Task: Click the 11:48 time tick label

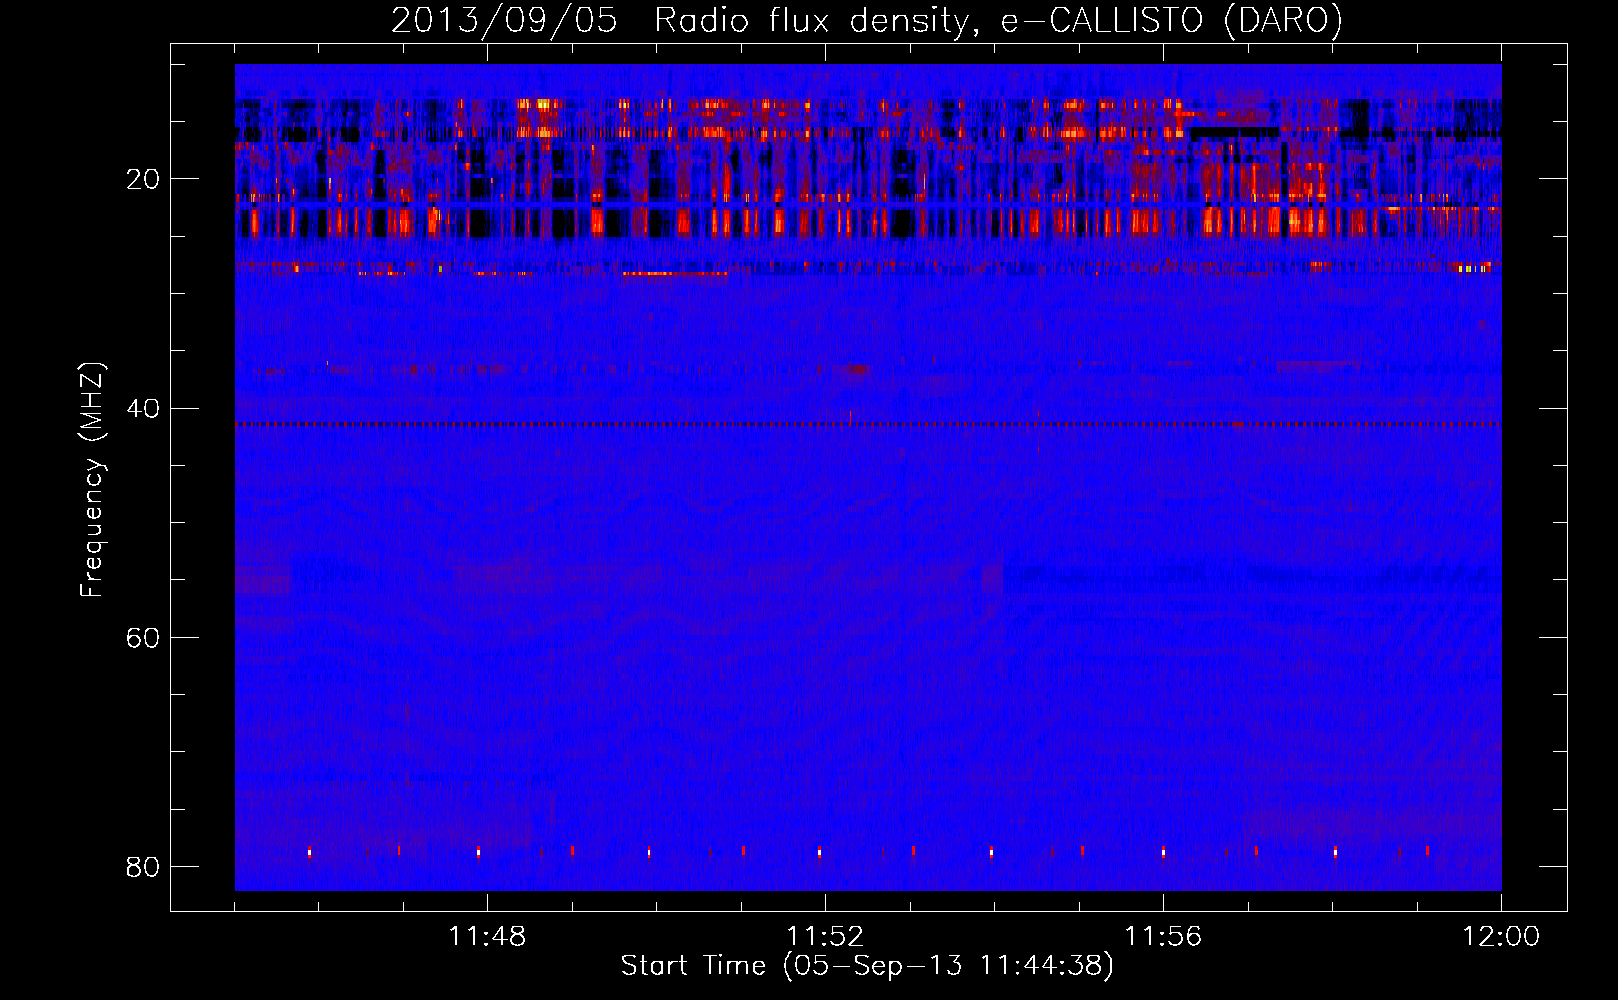Action: coord(487,937)
